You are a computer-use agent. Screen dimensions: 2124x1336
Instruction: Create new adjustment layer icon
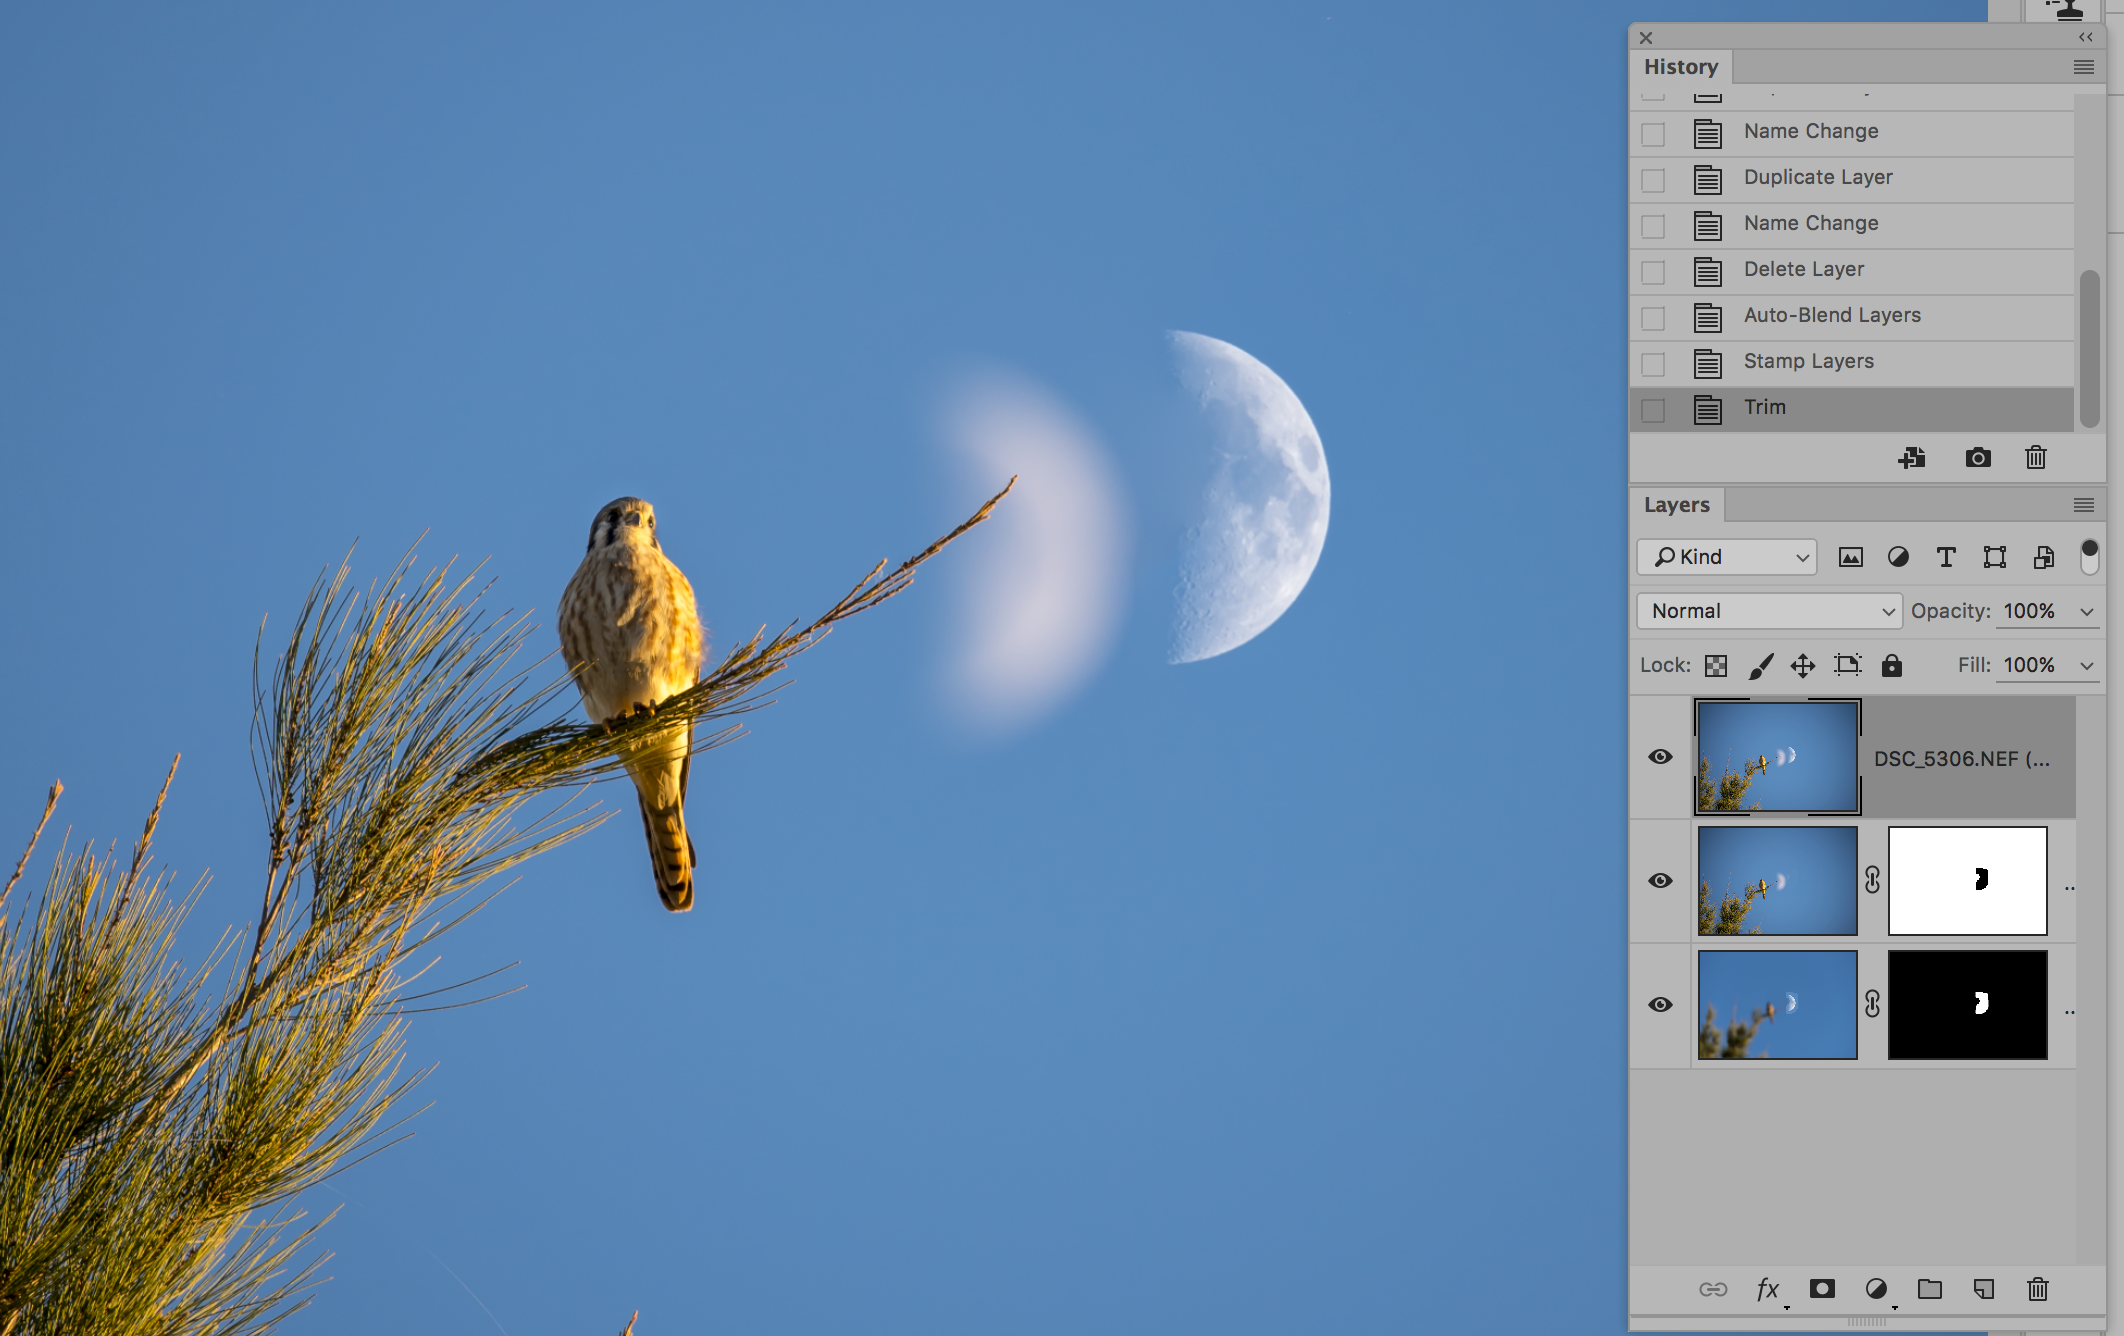[1876, 1289]
